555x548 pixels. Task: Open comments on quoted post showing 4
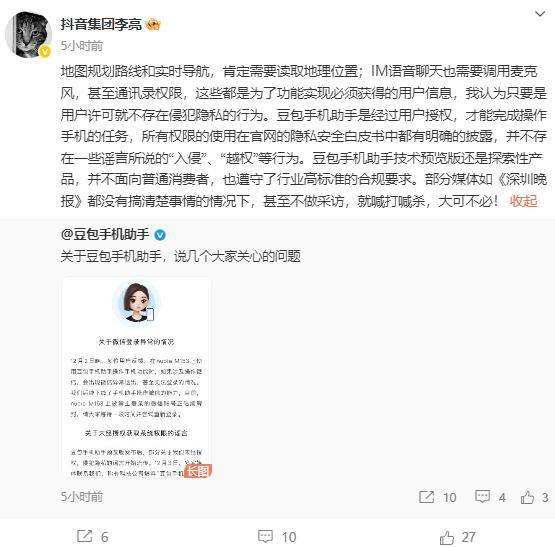coord(490,497)
